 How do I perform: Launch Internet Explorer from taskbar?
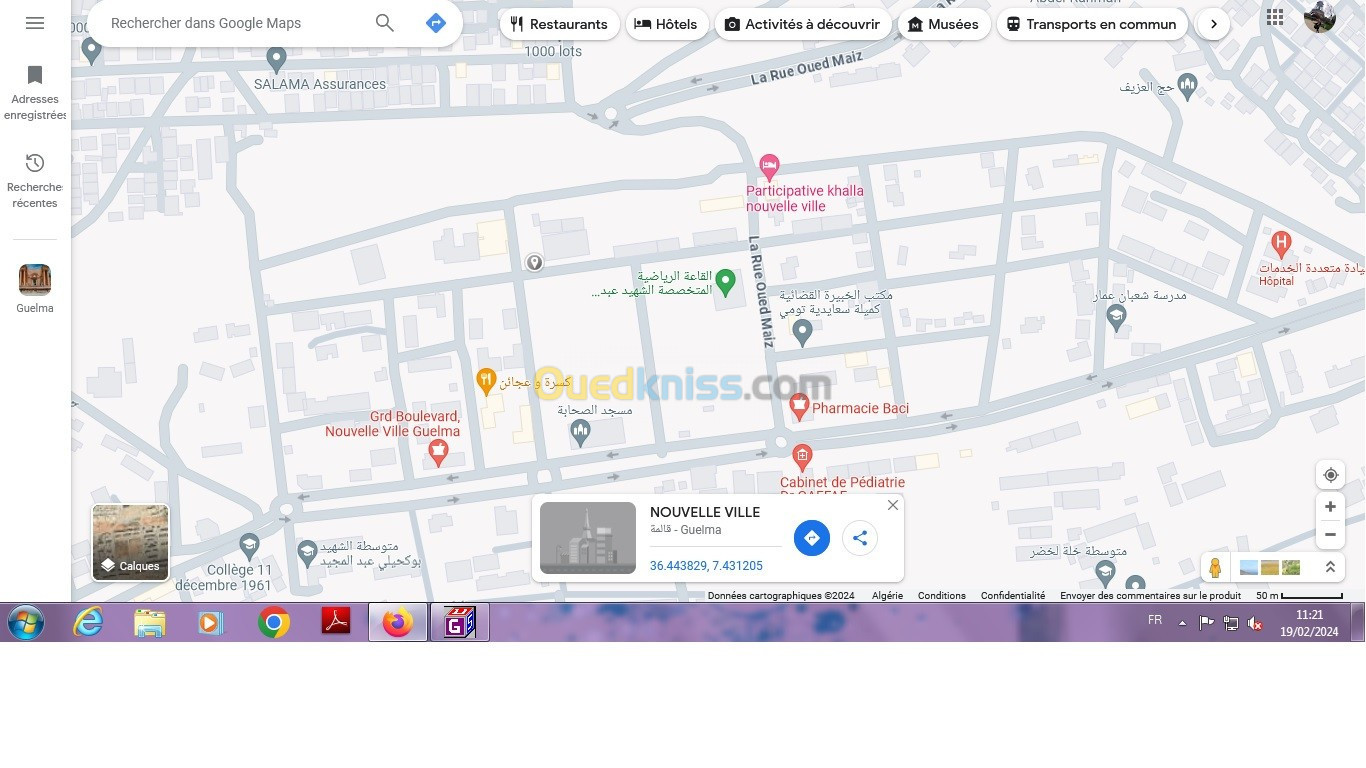coord(88,623)
